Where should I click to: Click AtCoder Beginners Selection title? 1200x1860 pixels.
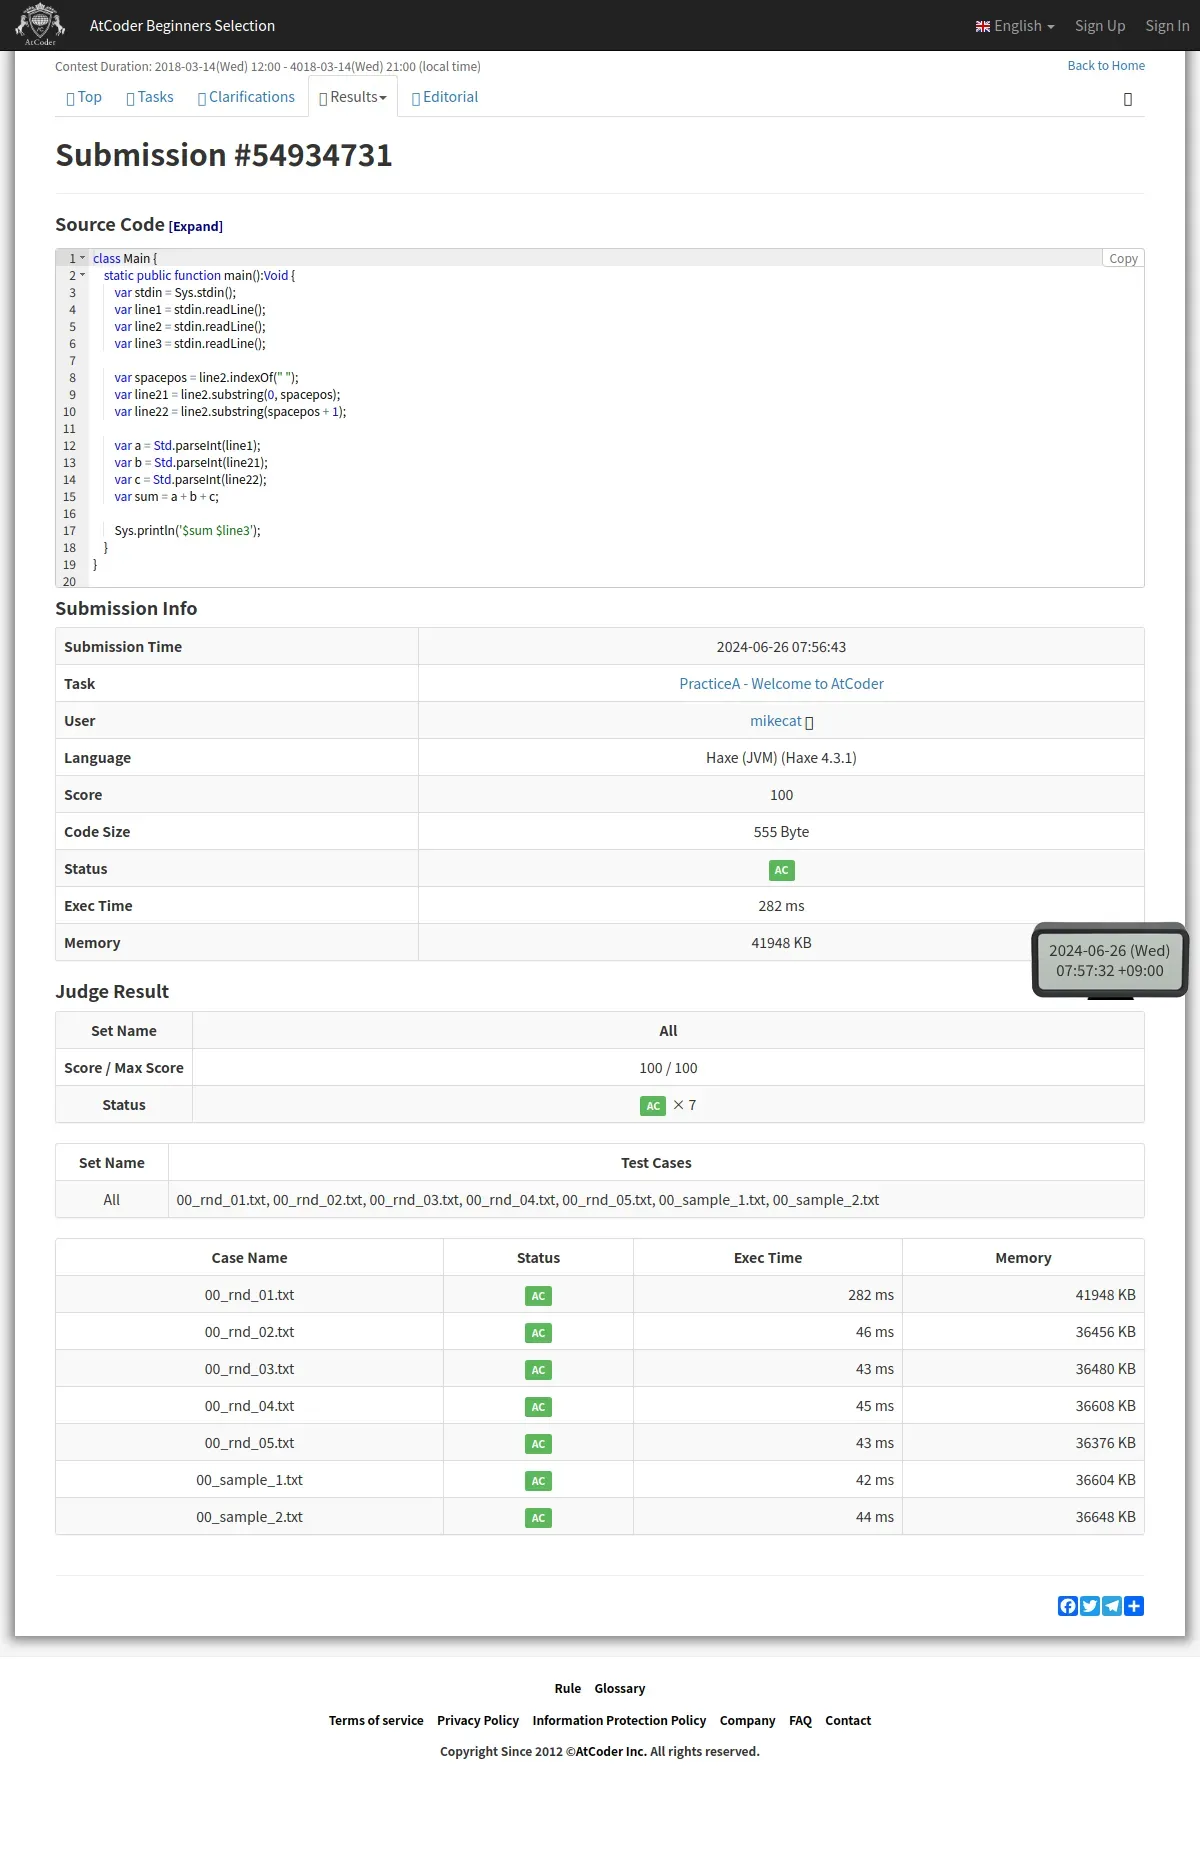coord(182,26)
